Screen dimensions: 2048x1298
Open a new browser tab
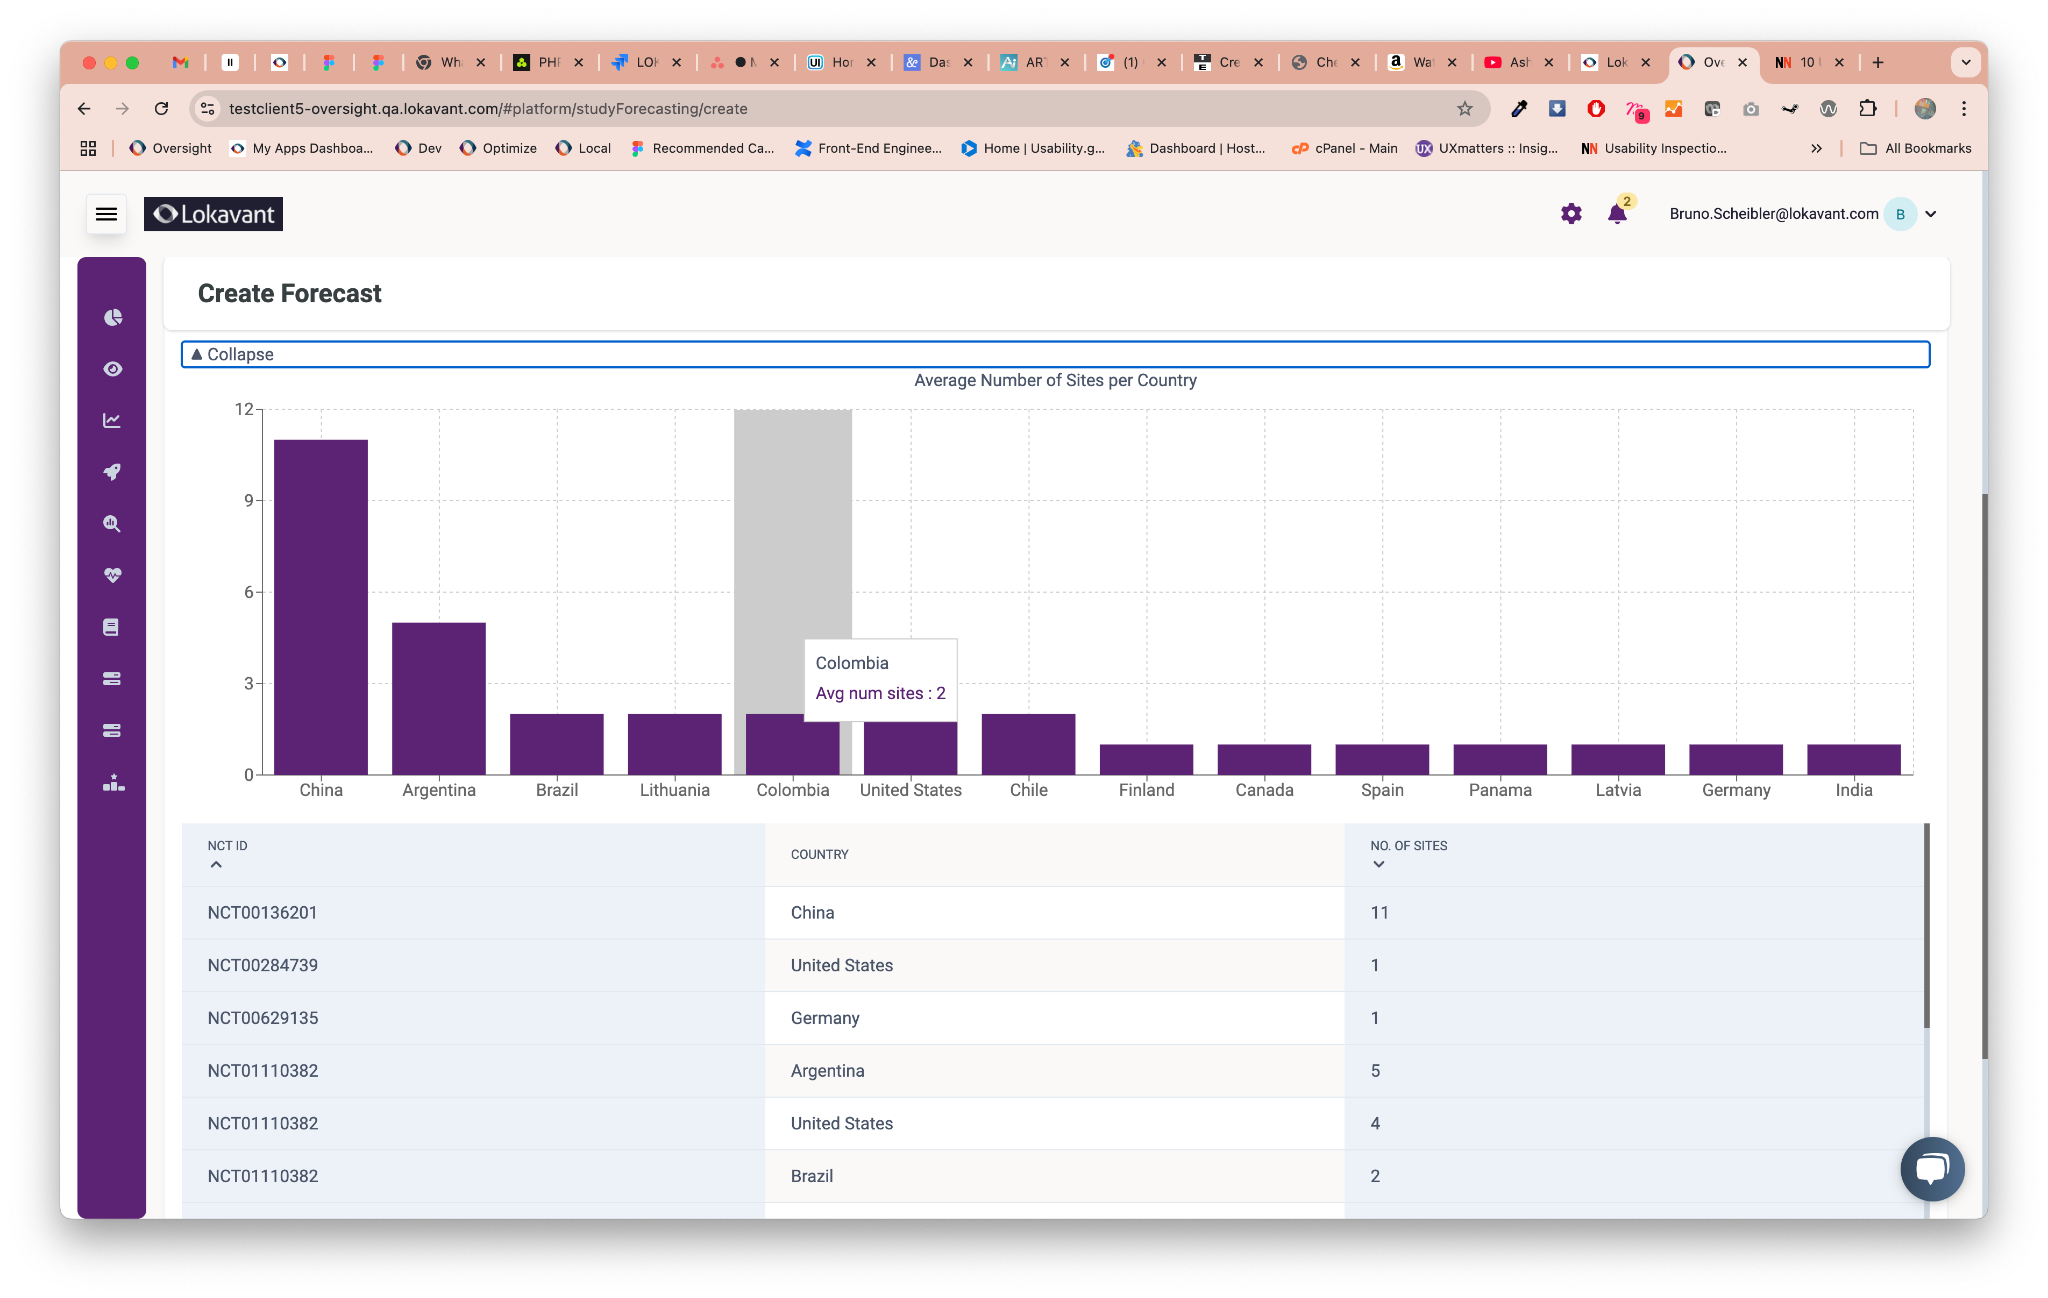click(1878, 62)
